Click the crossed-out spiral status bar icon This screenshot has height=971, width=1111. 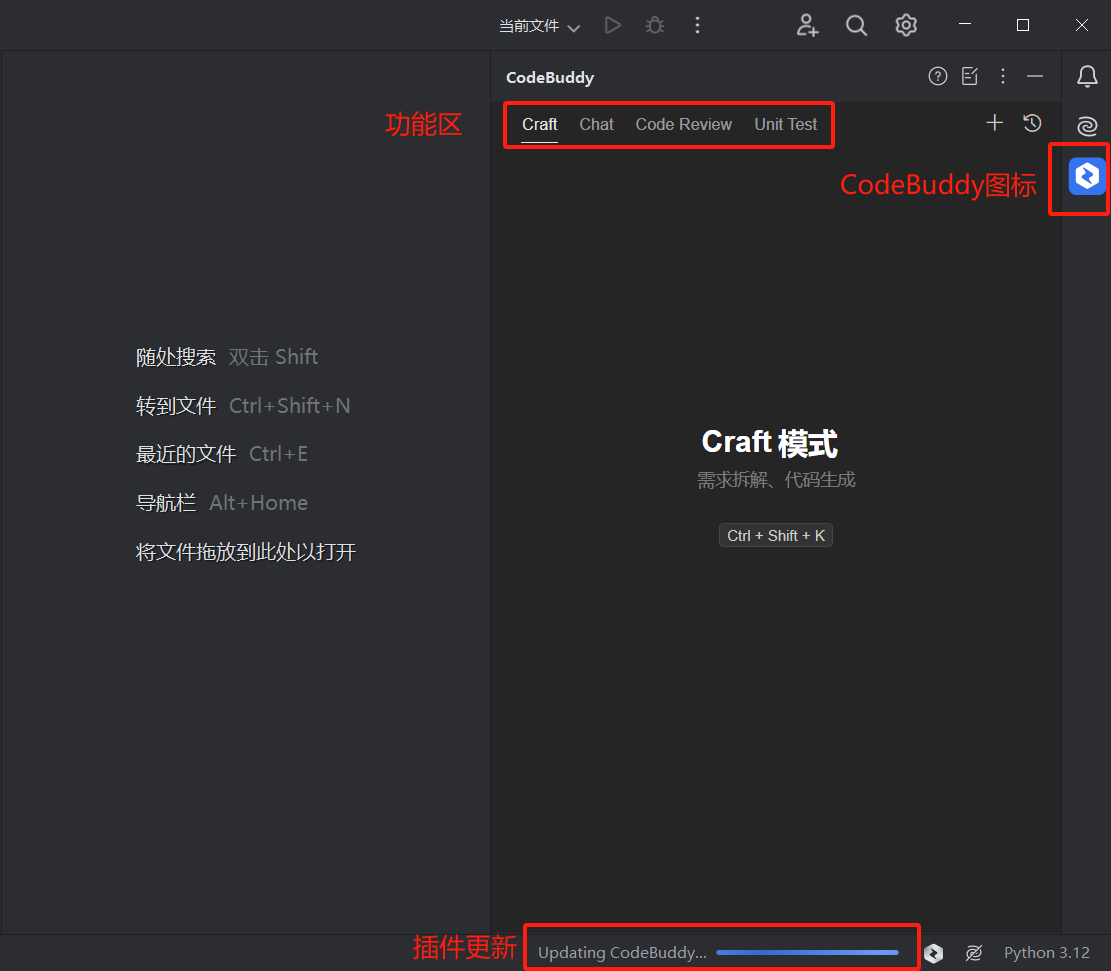coord(974,953)
